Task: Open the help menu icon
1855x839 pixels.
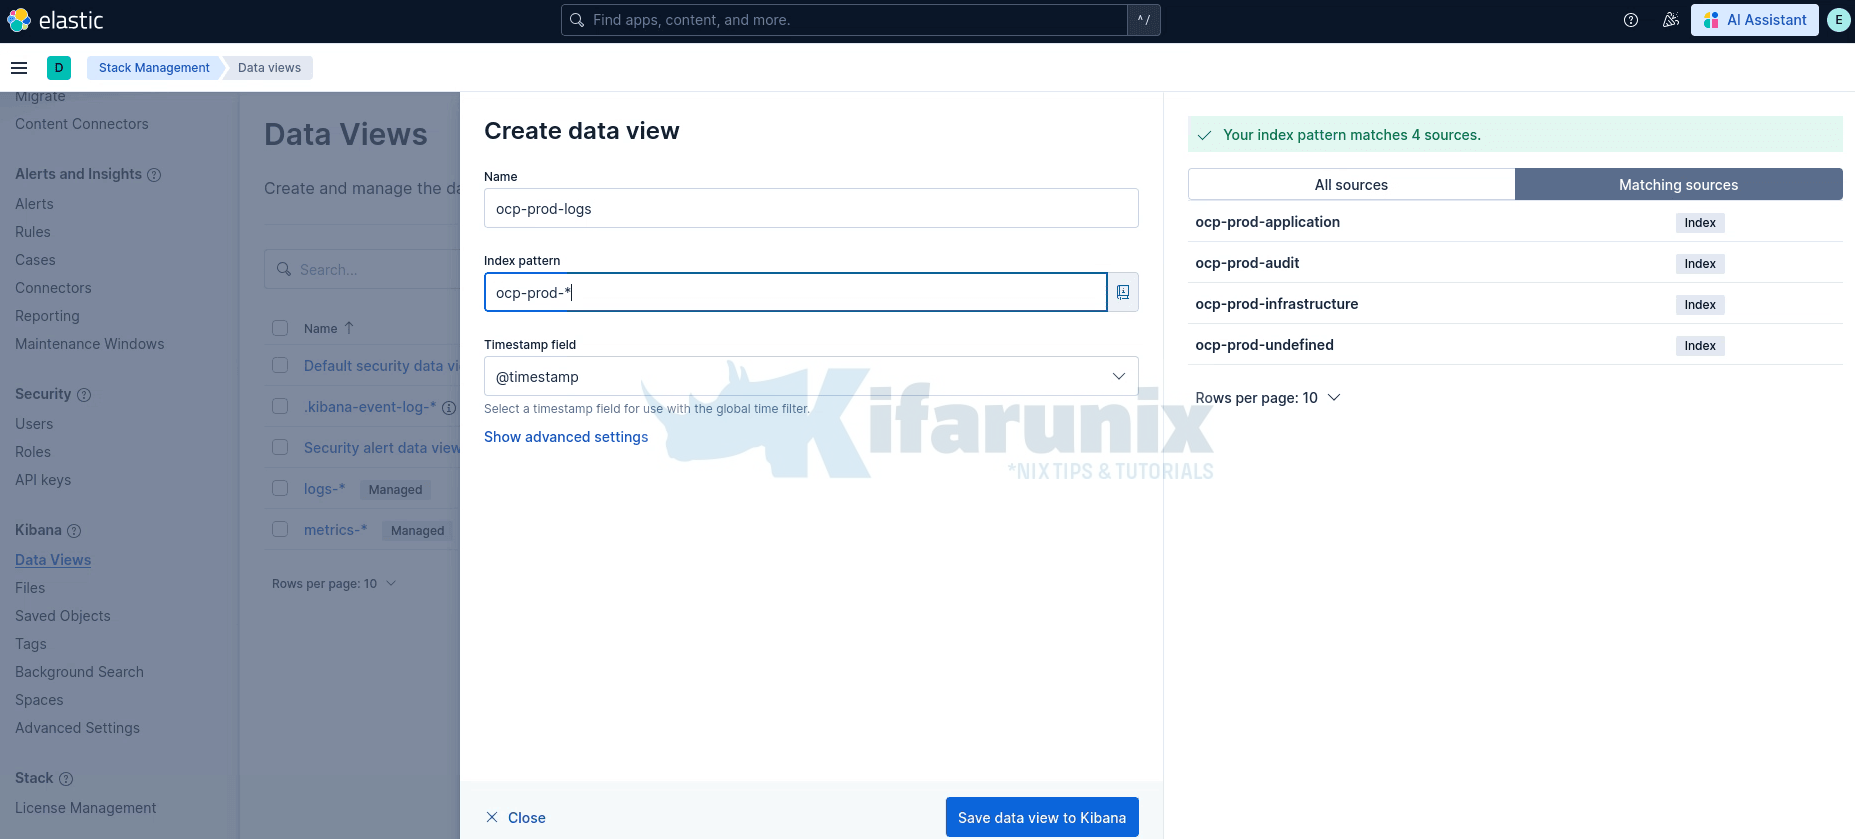Action: pyautogui.click(x=1631, y=20)
